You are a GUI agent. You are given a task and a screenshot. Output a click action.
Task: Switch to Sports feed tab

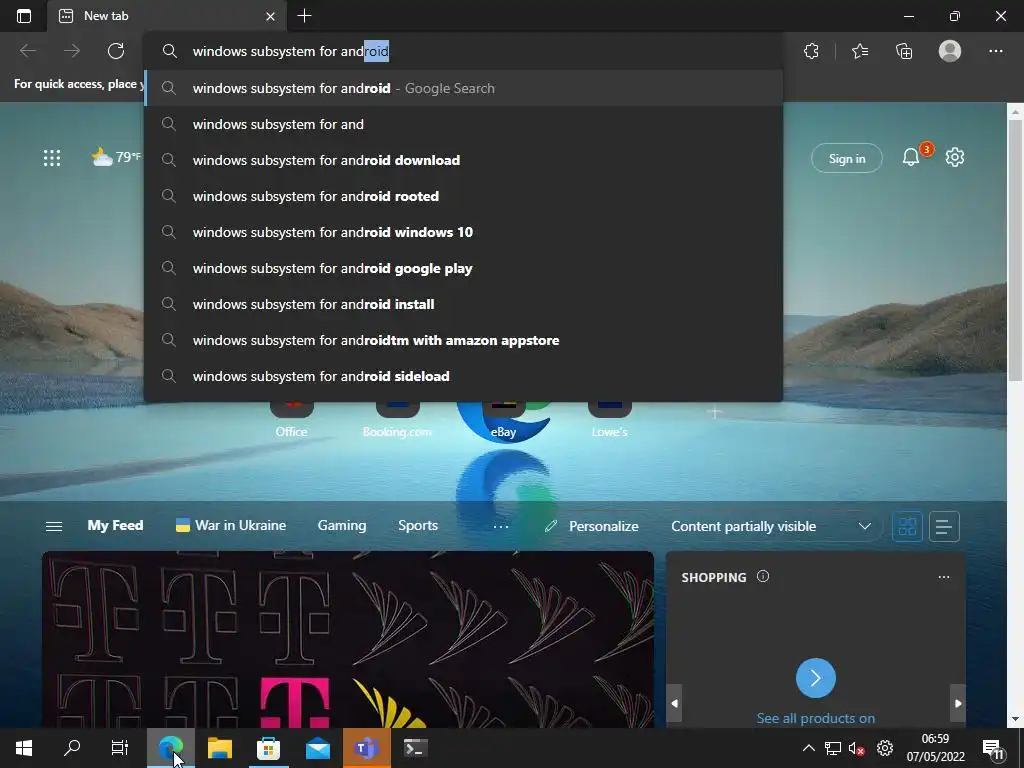coord(418,526)
